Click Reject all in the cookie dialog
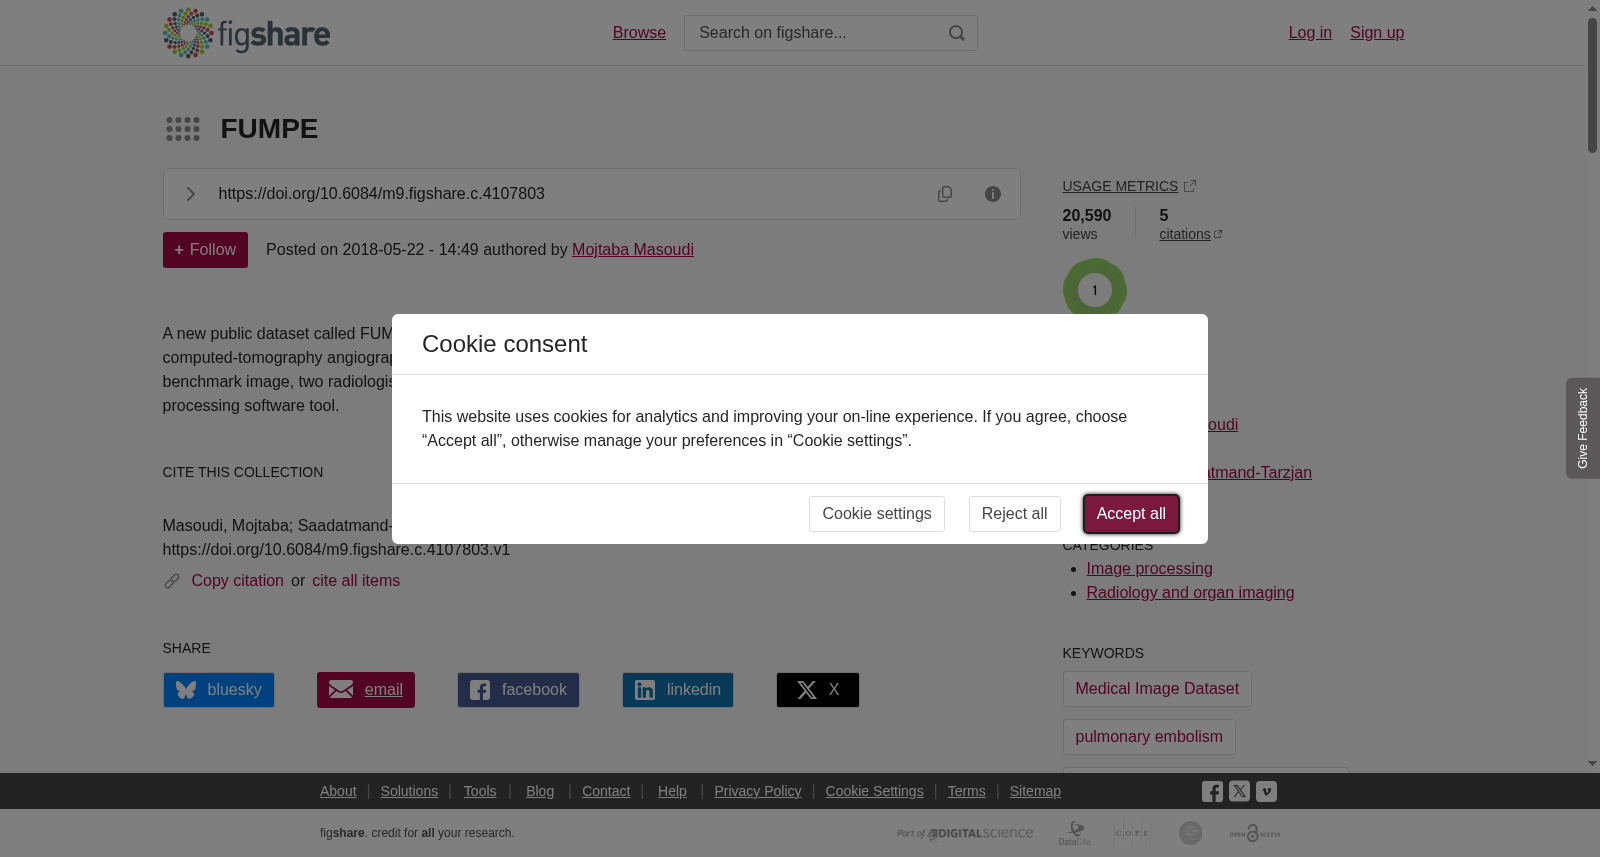Image resolution: width=1600 pixels, height=857 pixels. (1015, 514)
